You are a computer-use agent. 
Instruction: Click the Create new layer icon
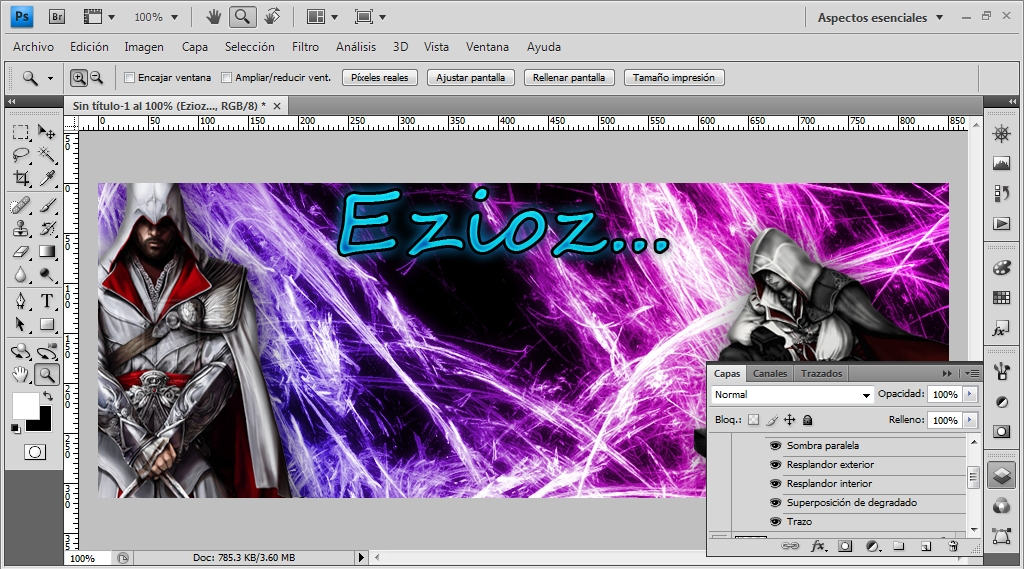(926, 546)
